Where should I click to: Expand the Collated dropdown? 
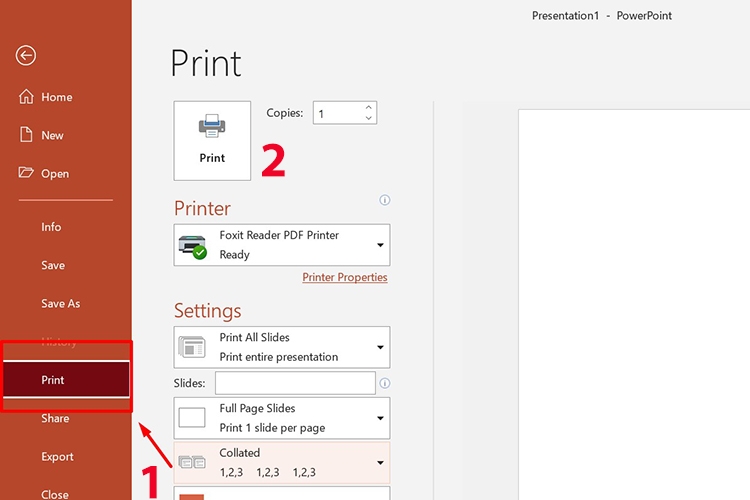pos(282,463)
